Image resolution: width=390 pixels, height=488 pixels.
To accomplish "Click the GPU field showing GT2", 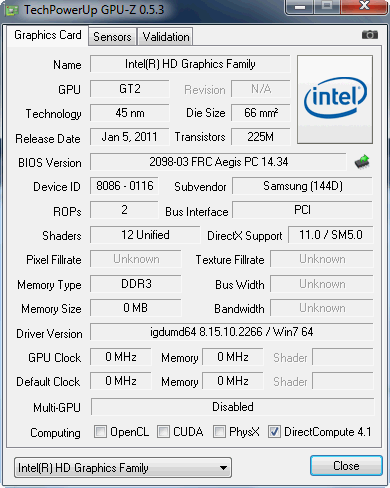I will (x=130, y=89).
